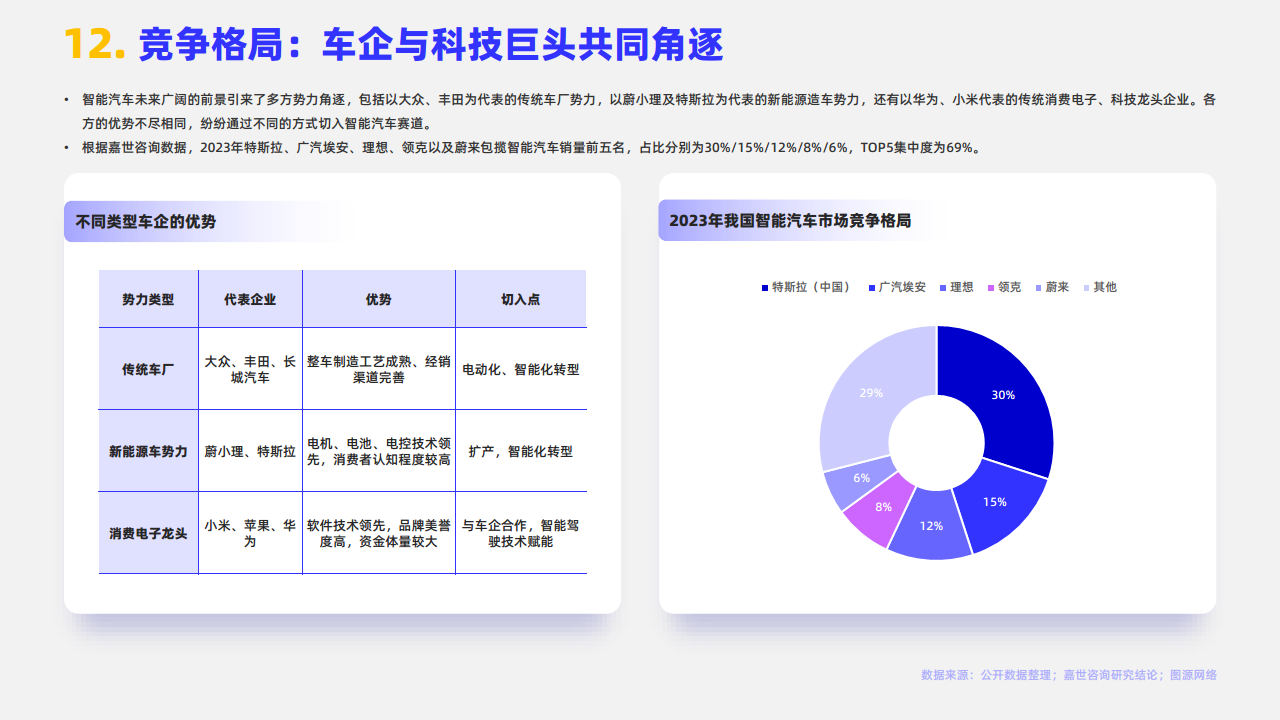Select the 12% donut segment

[931, 525]
